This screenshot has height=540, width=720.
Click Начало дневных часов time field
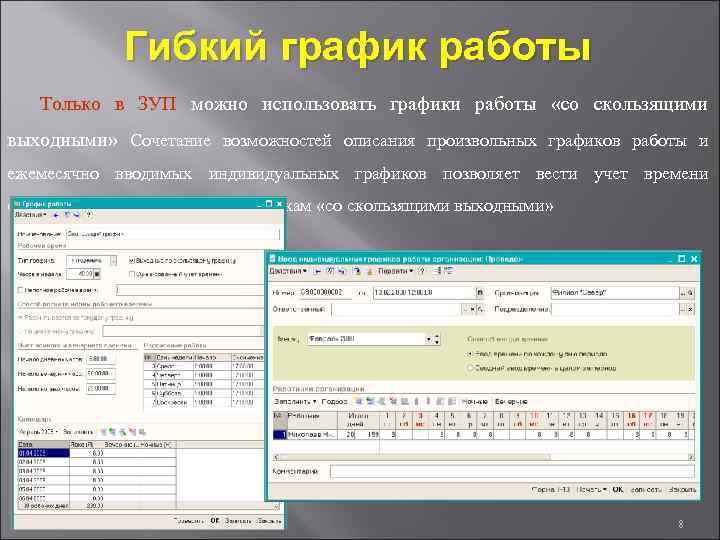[x=101, y=359]
